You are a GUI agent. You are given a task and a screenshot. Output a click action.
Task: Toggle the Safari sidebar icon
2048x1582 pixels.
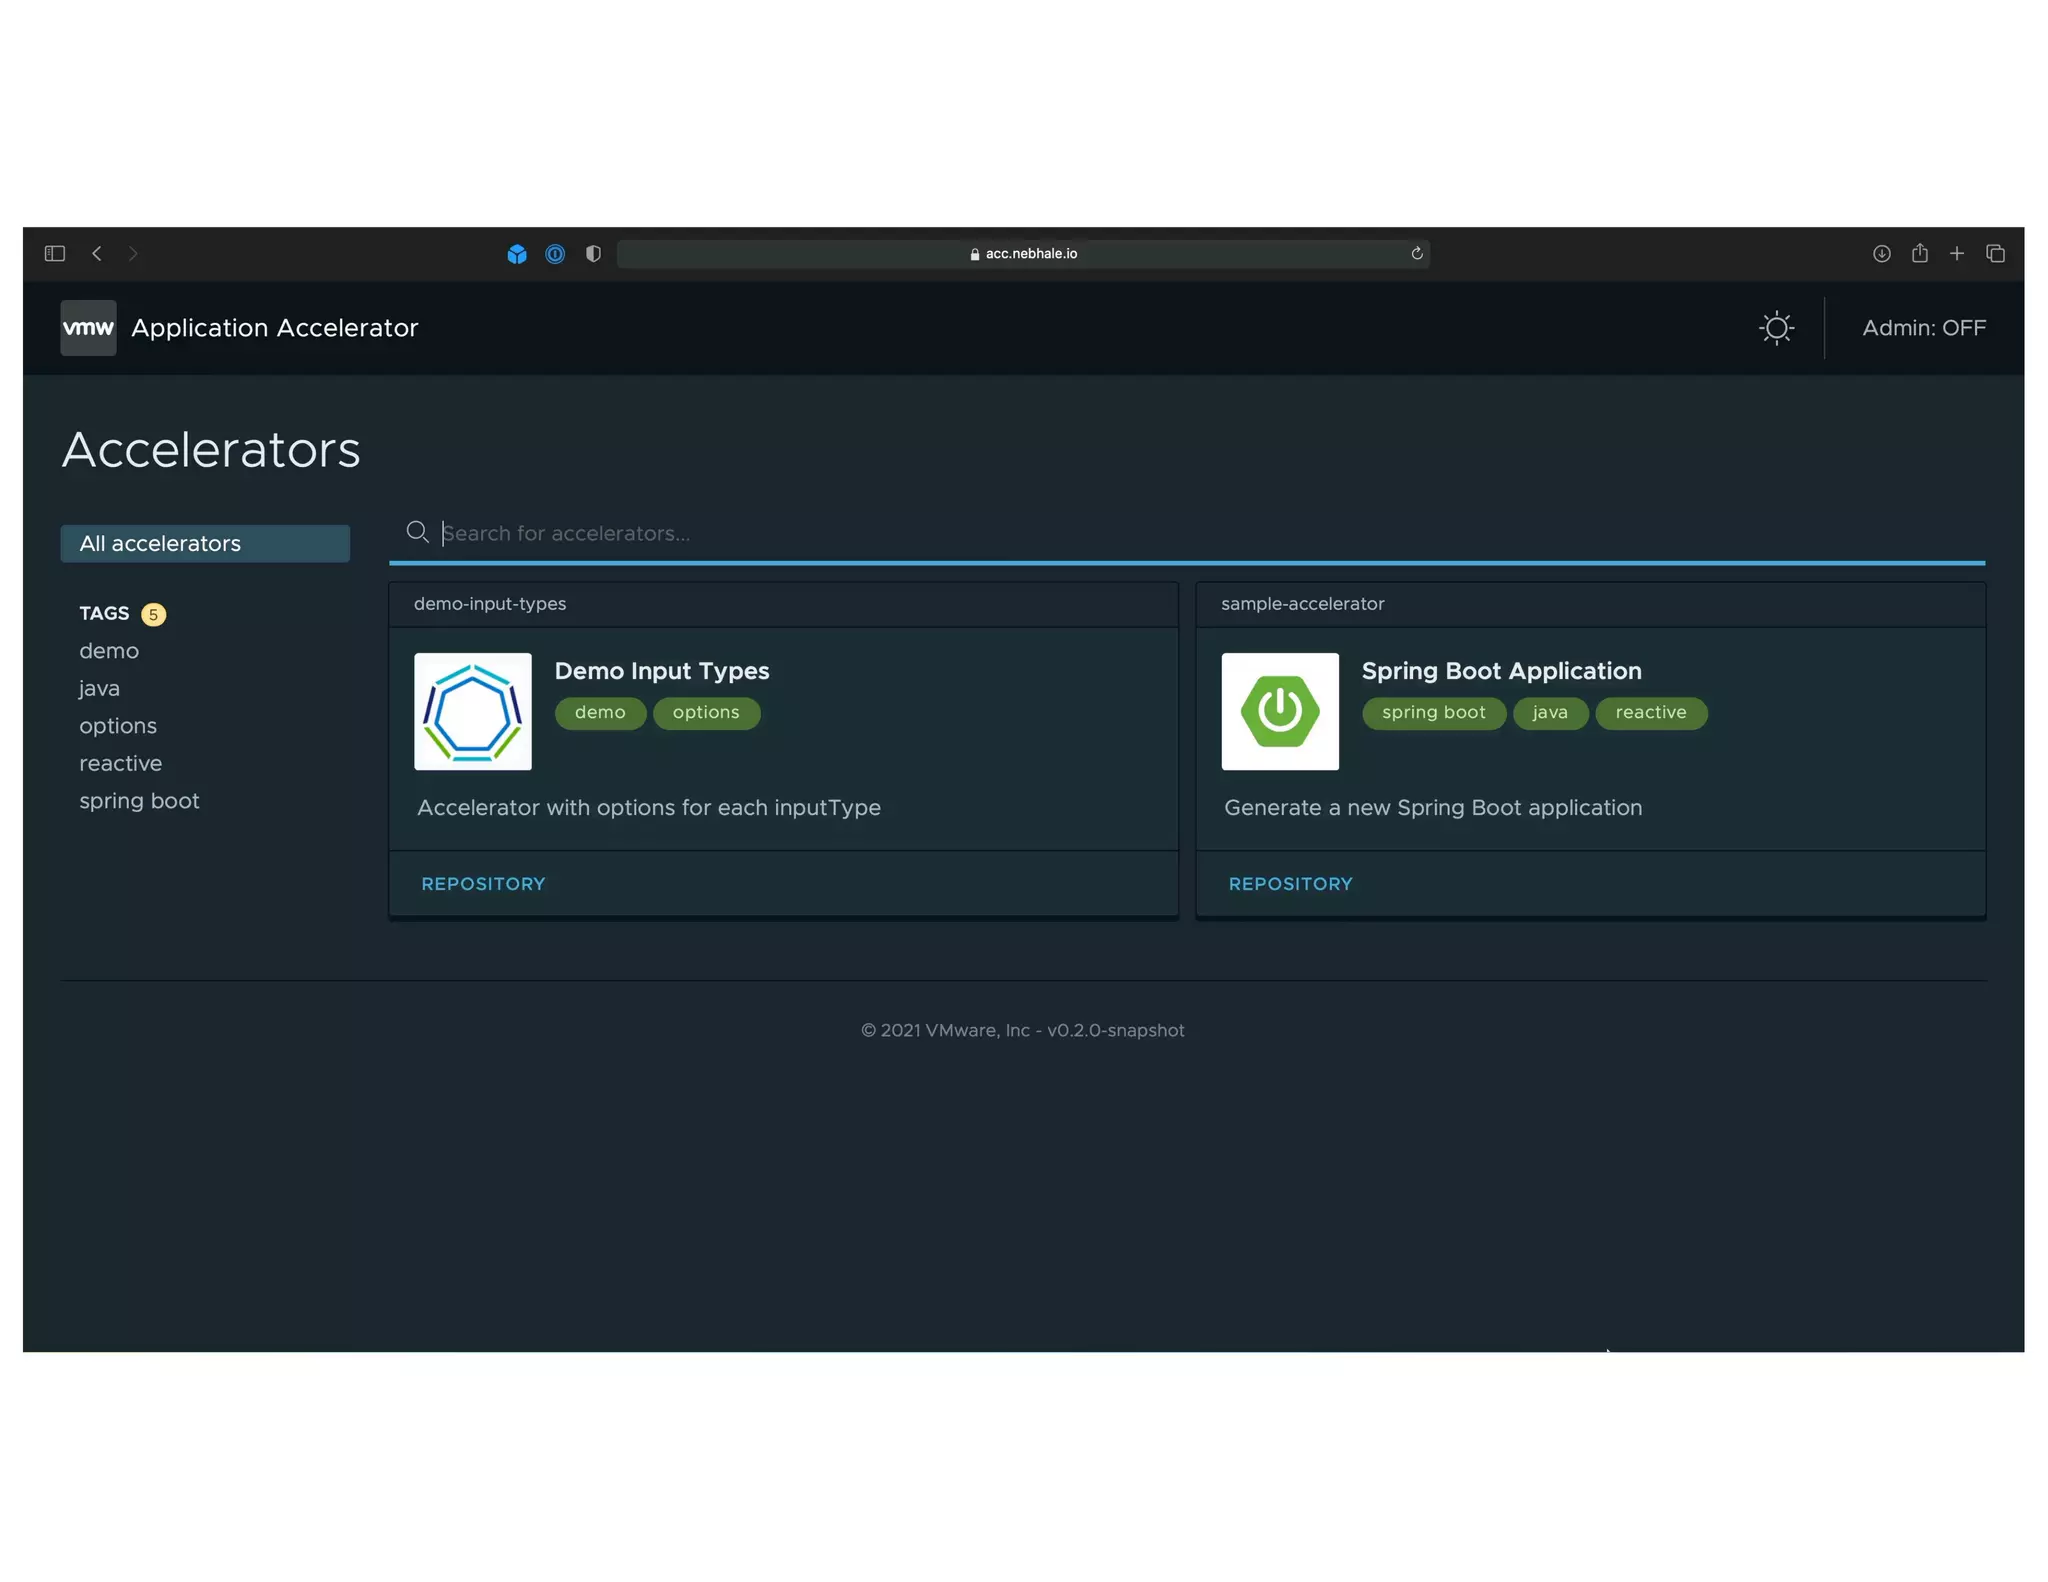(55, 254)
